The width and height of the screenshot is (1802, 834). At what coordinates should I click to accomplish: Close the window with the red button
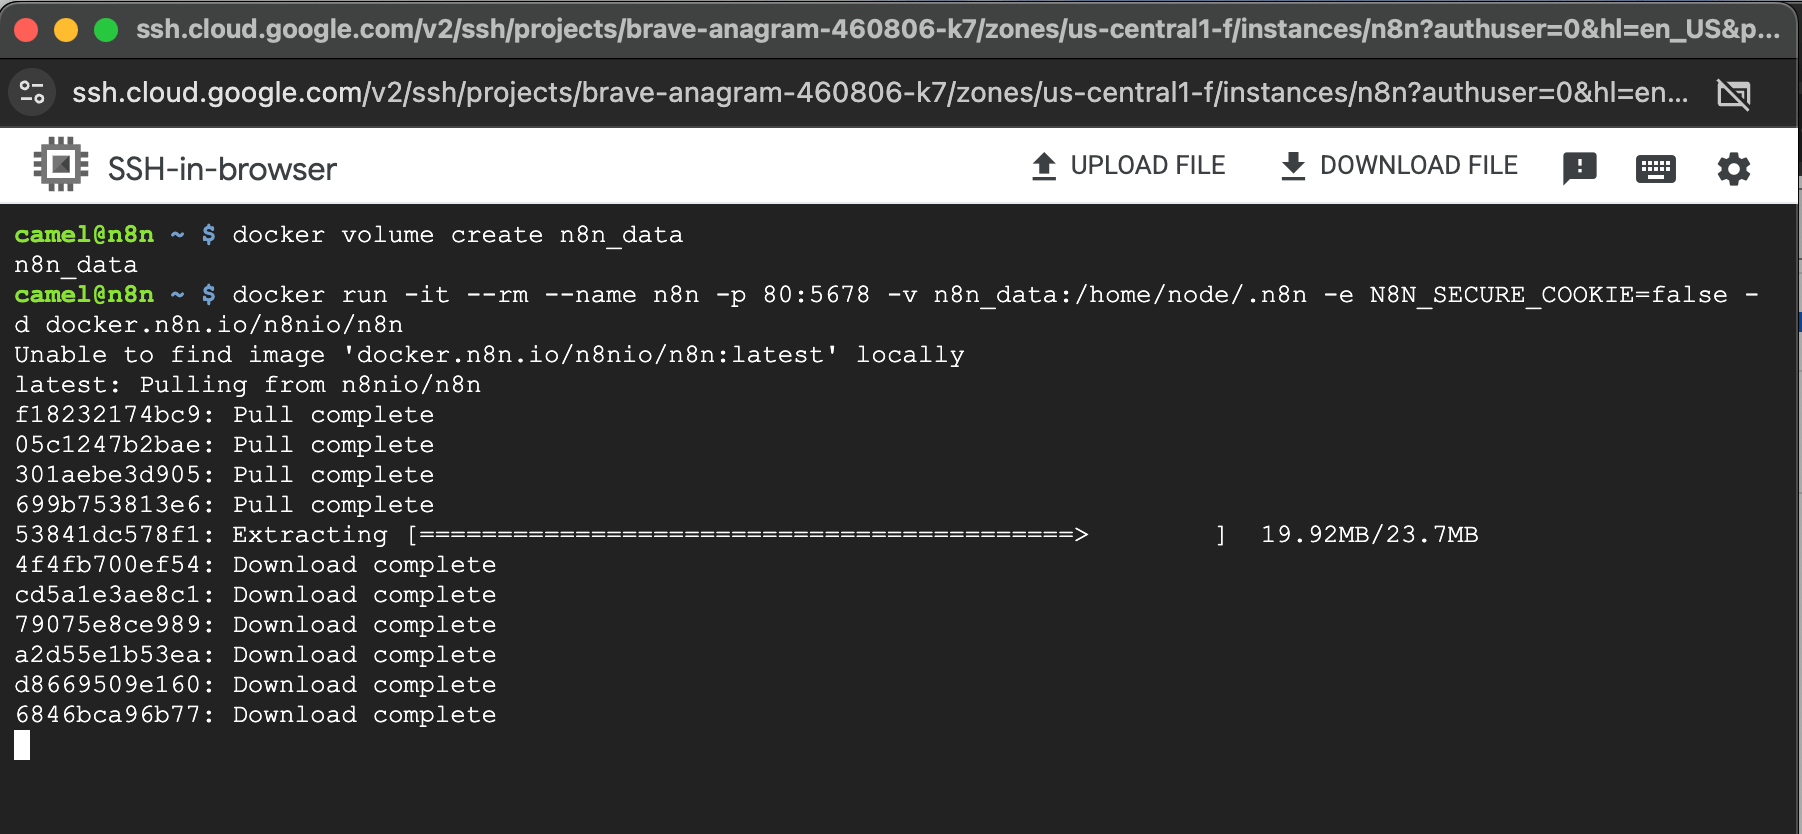27,30
